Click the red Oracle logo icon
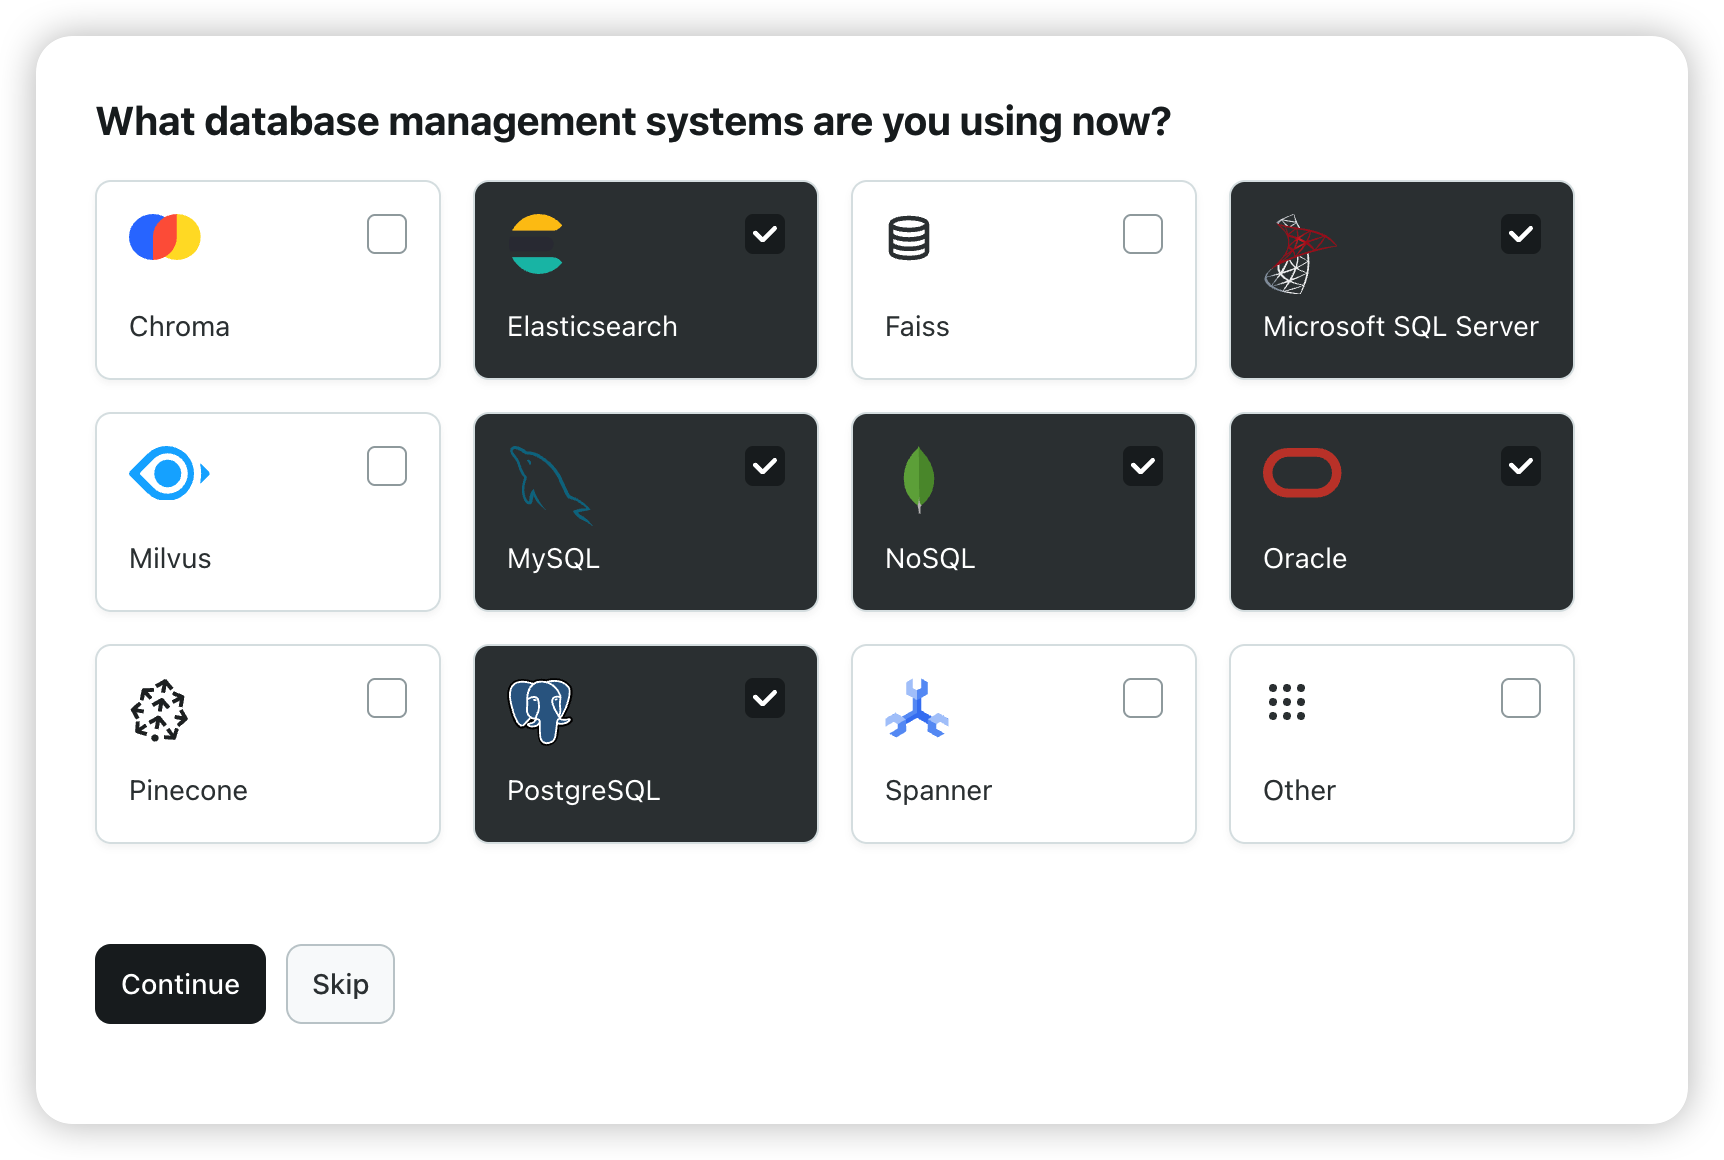This screenshot has height=1160, width=1724. pos(1301,473)
